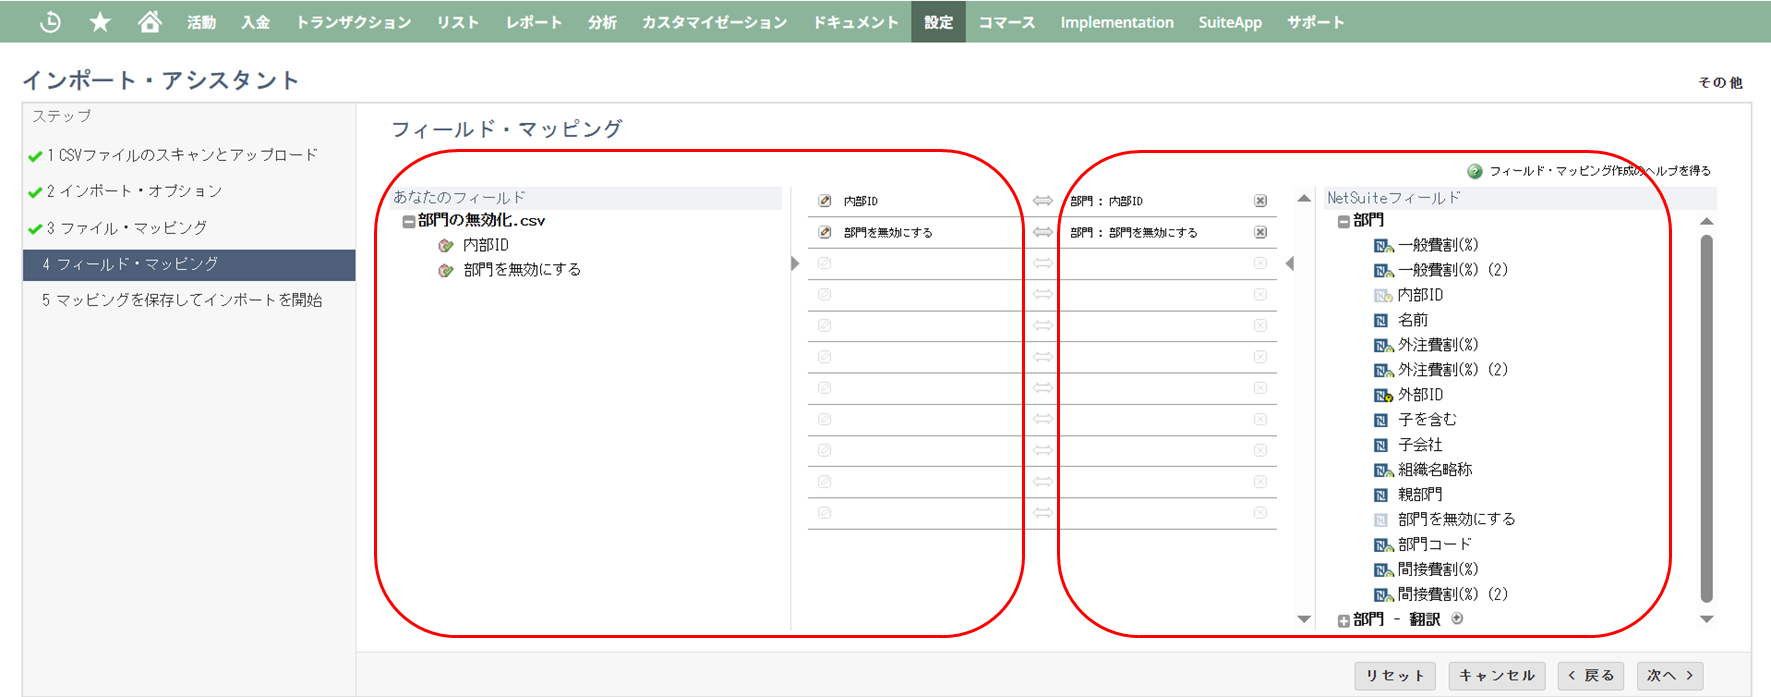Image resolution: width=1771 pixels, height=697 pixels.
Task: Select NetSuite field 部門コード
Action: click(1435, 545)
